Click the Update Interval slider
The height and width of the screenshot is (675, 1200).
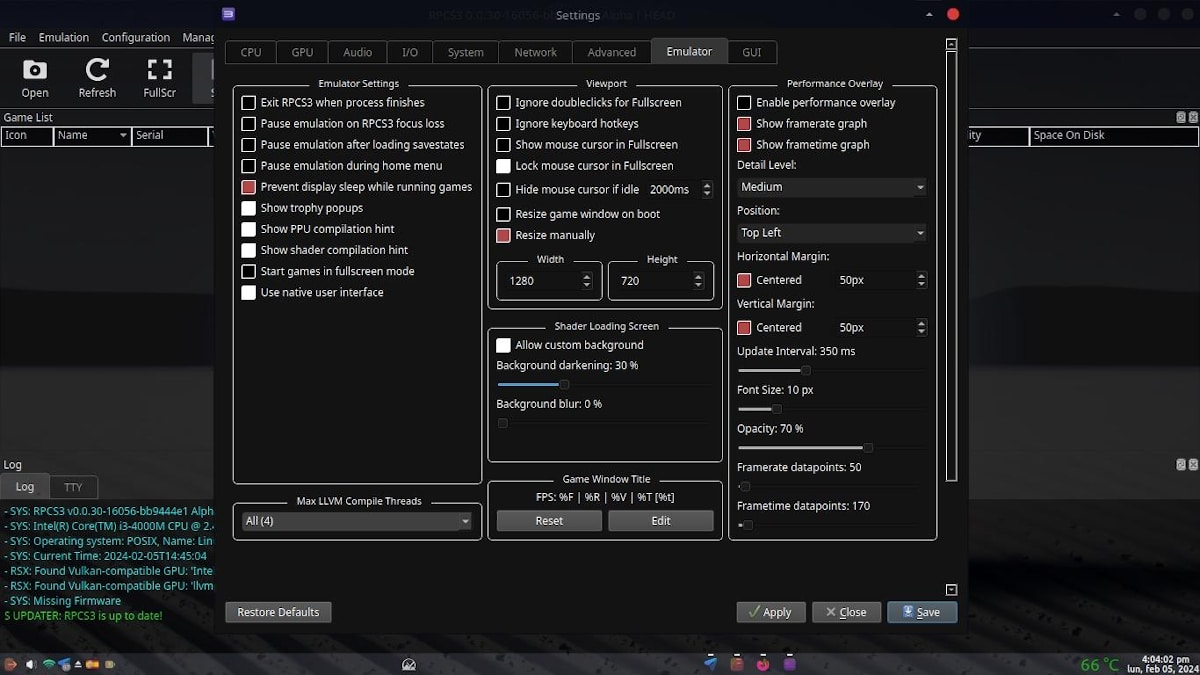[832, 370]
